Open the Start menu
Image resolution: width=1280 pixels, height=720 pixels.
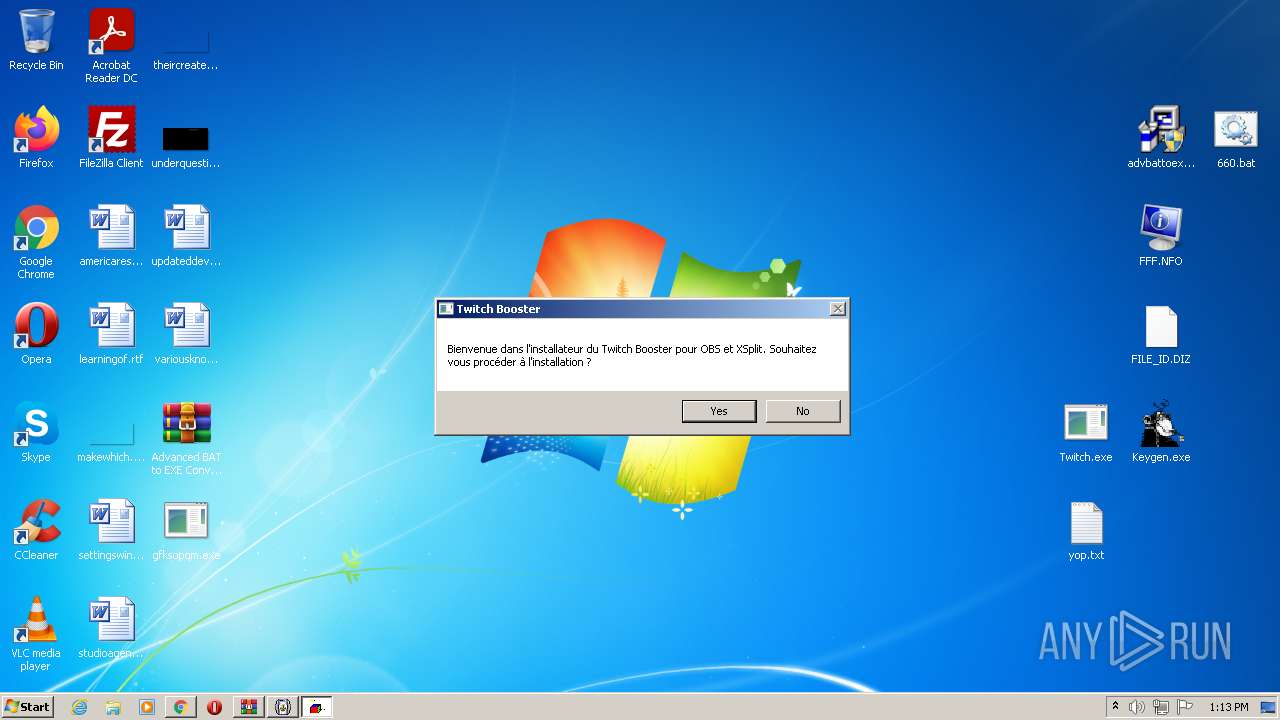28,707
